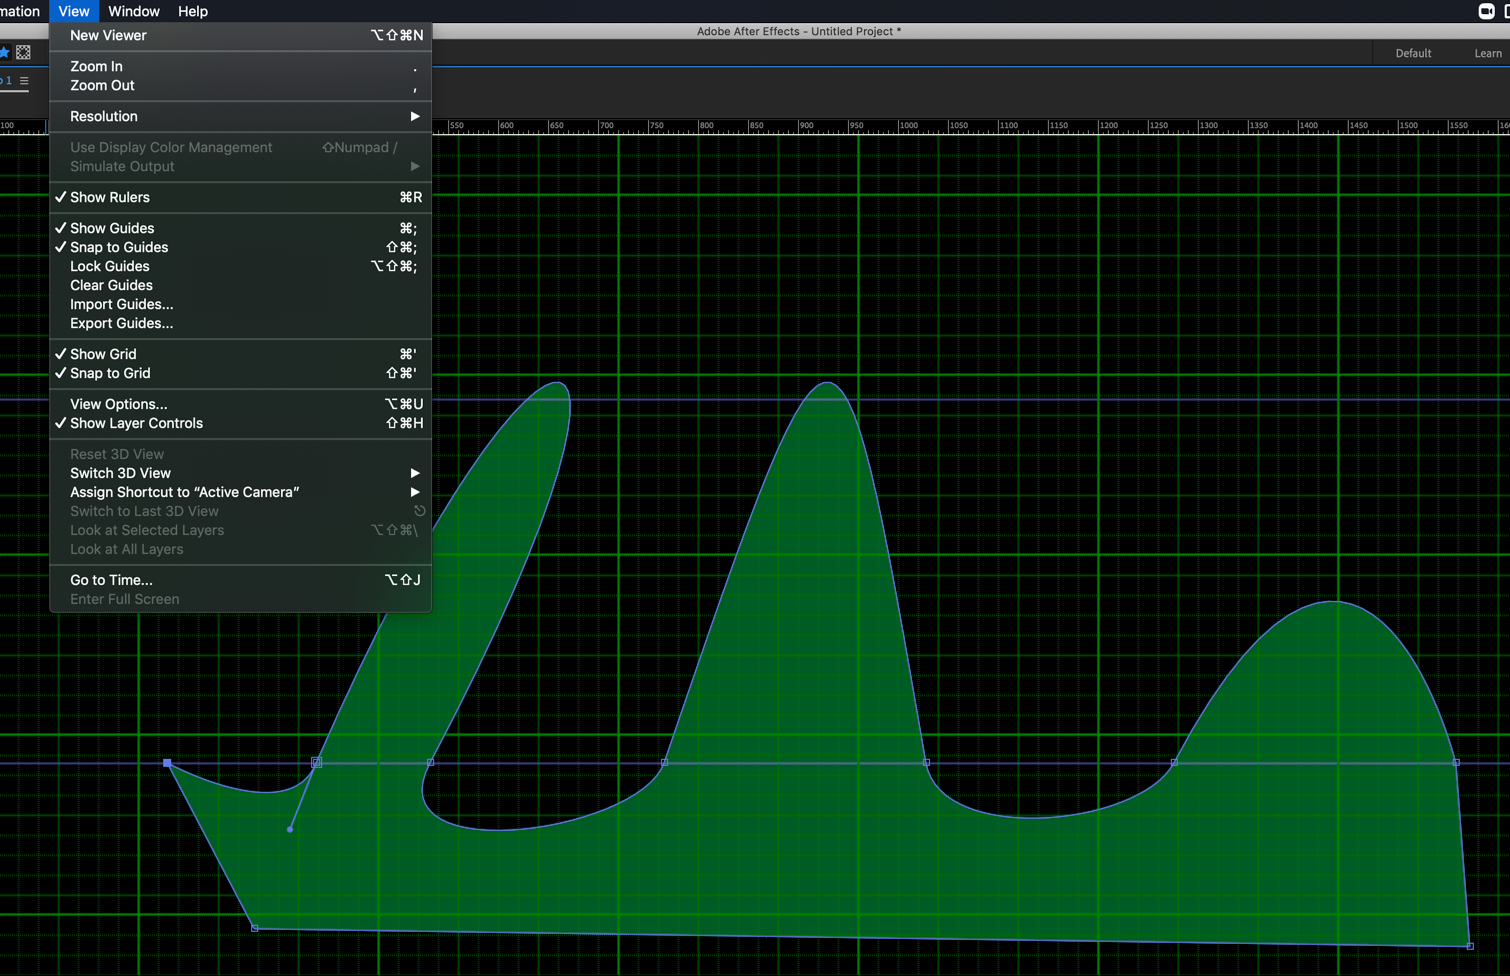This screenshot has height=976, width=1510.
Task: Click the screen mirroring icon in macOS menu bar
Action: [x=1486, y=11]
